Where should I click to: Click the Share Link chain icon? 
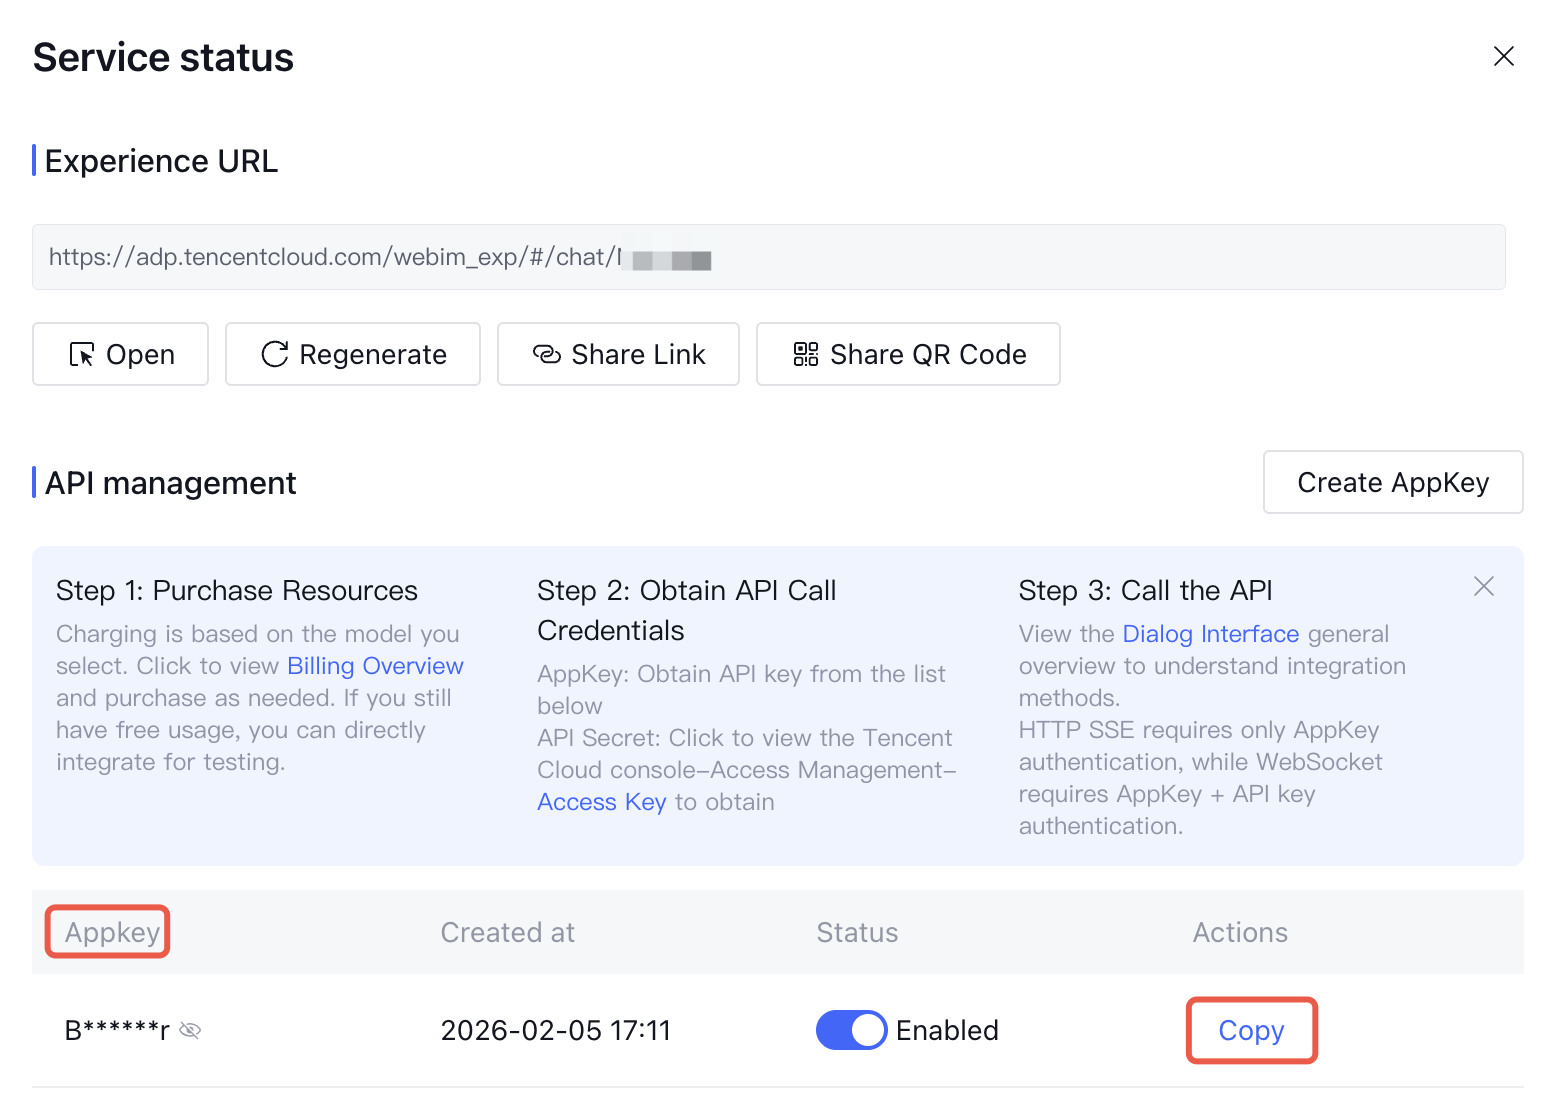click(547, 354)
